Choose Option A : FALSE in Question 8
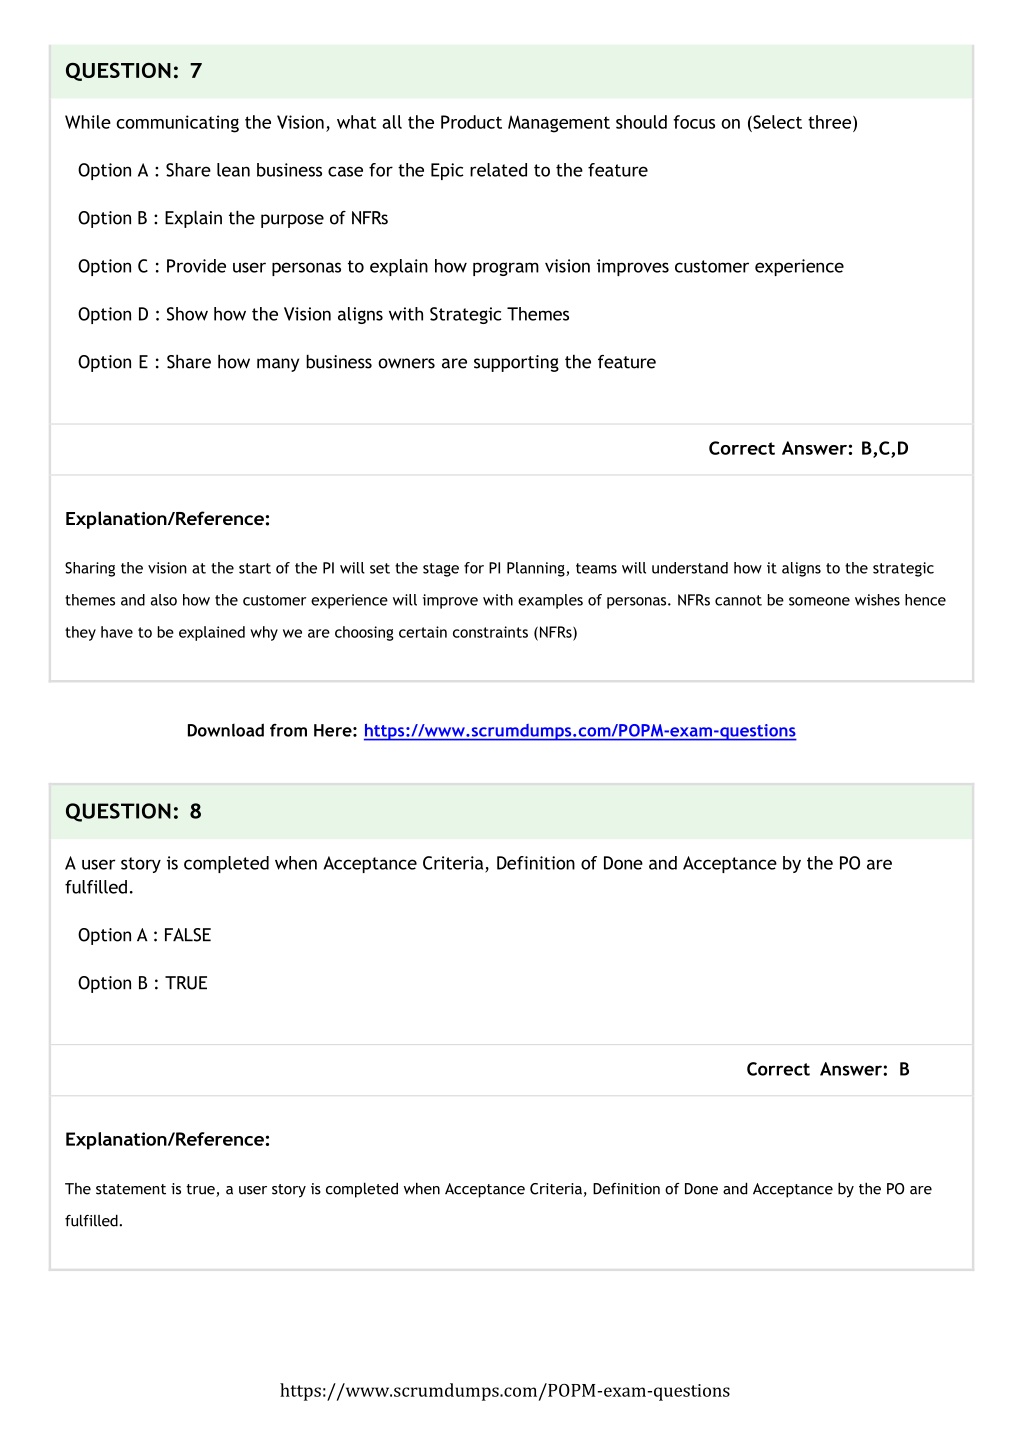 click(x=145, y=936)
